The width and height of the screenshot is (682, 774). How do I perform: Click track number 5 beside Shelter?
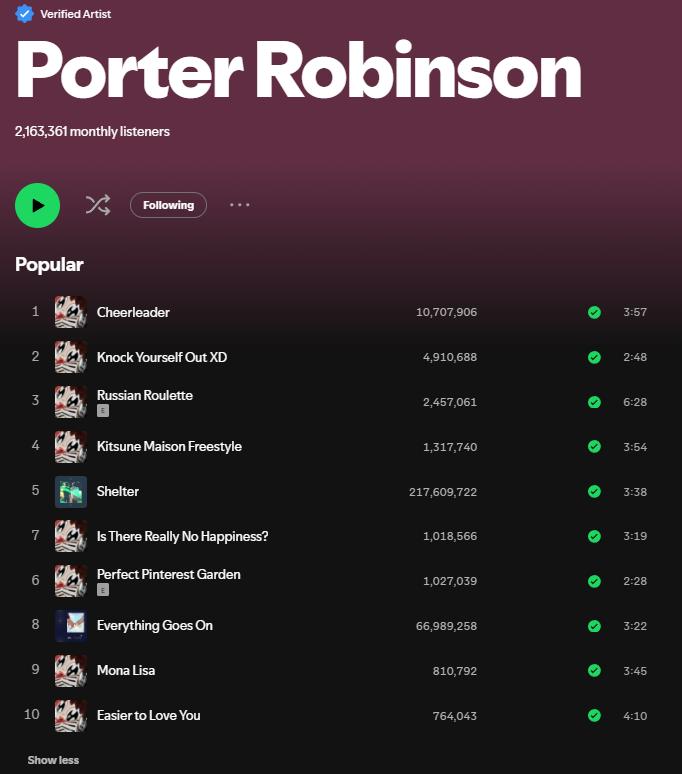(x=36, y=490)
